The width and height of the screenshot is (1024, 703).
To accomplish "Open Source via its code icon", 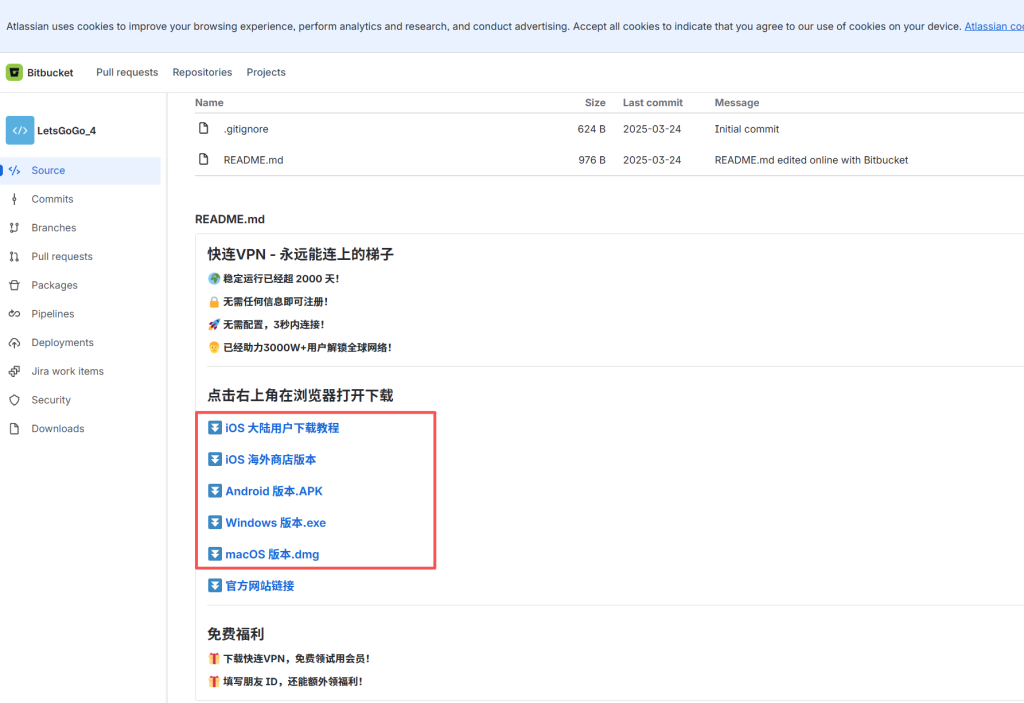I will point(14,171).
